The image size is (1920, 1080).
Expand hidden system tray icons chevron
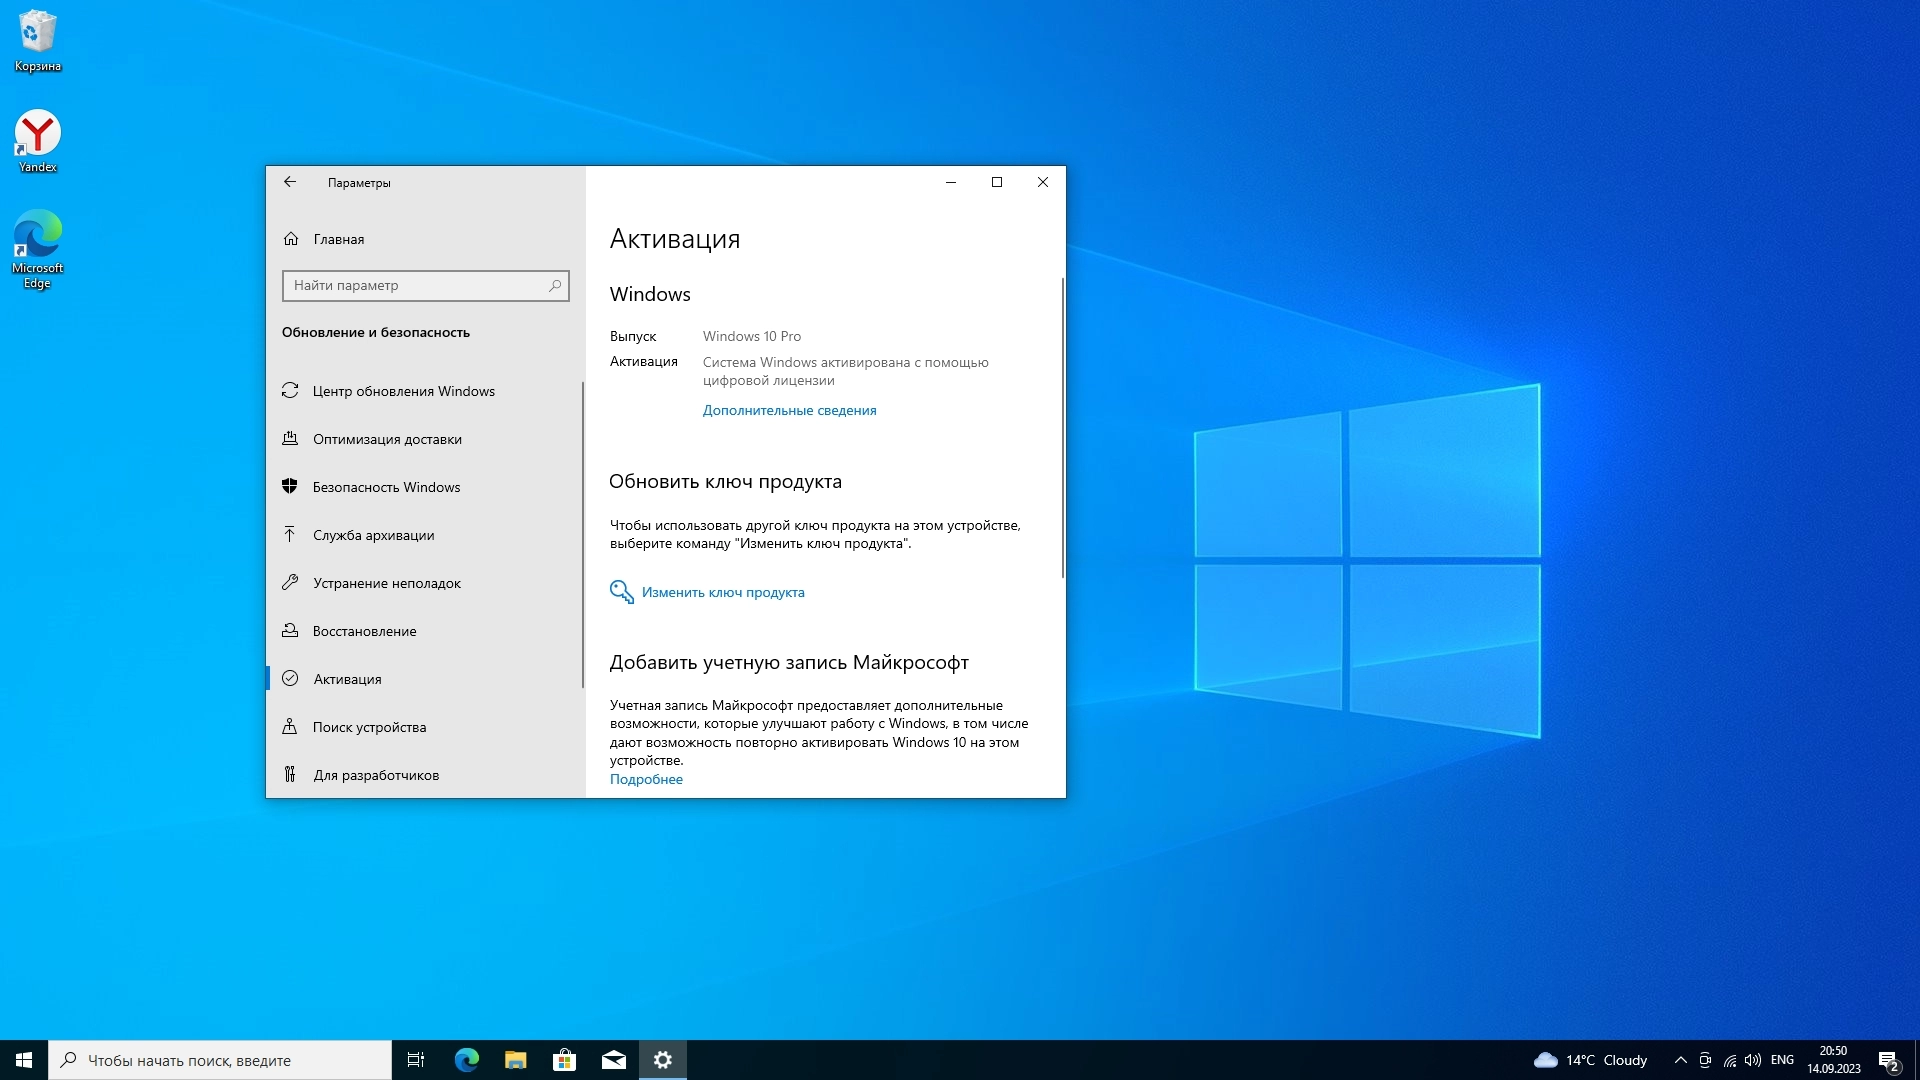pyautogui.click(x=1680, y=1060)
